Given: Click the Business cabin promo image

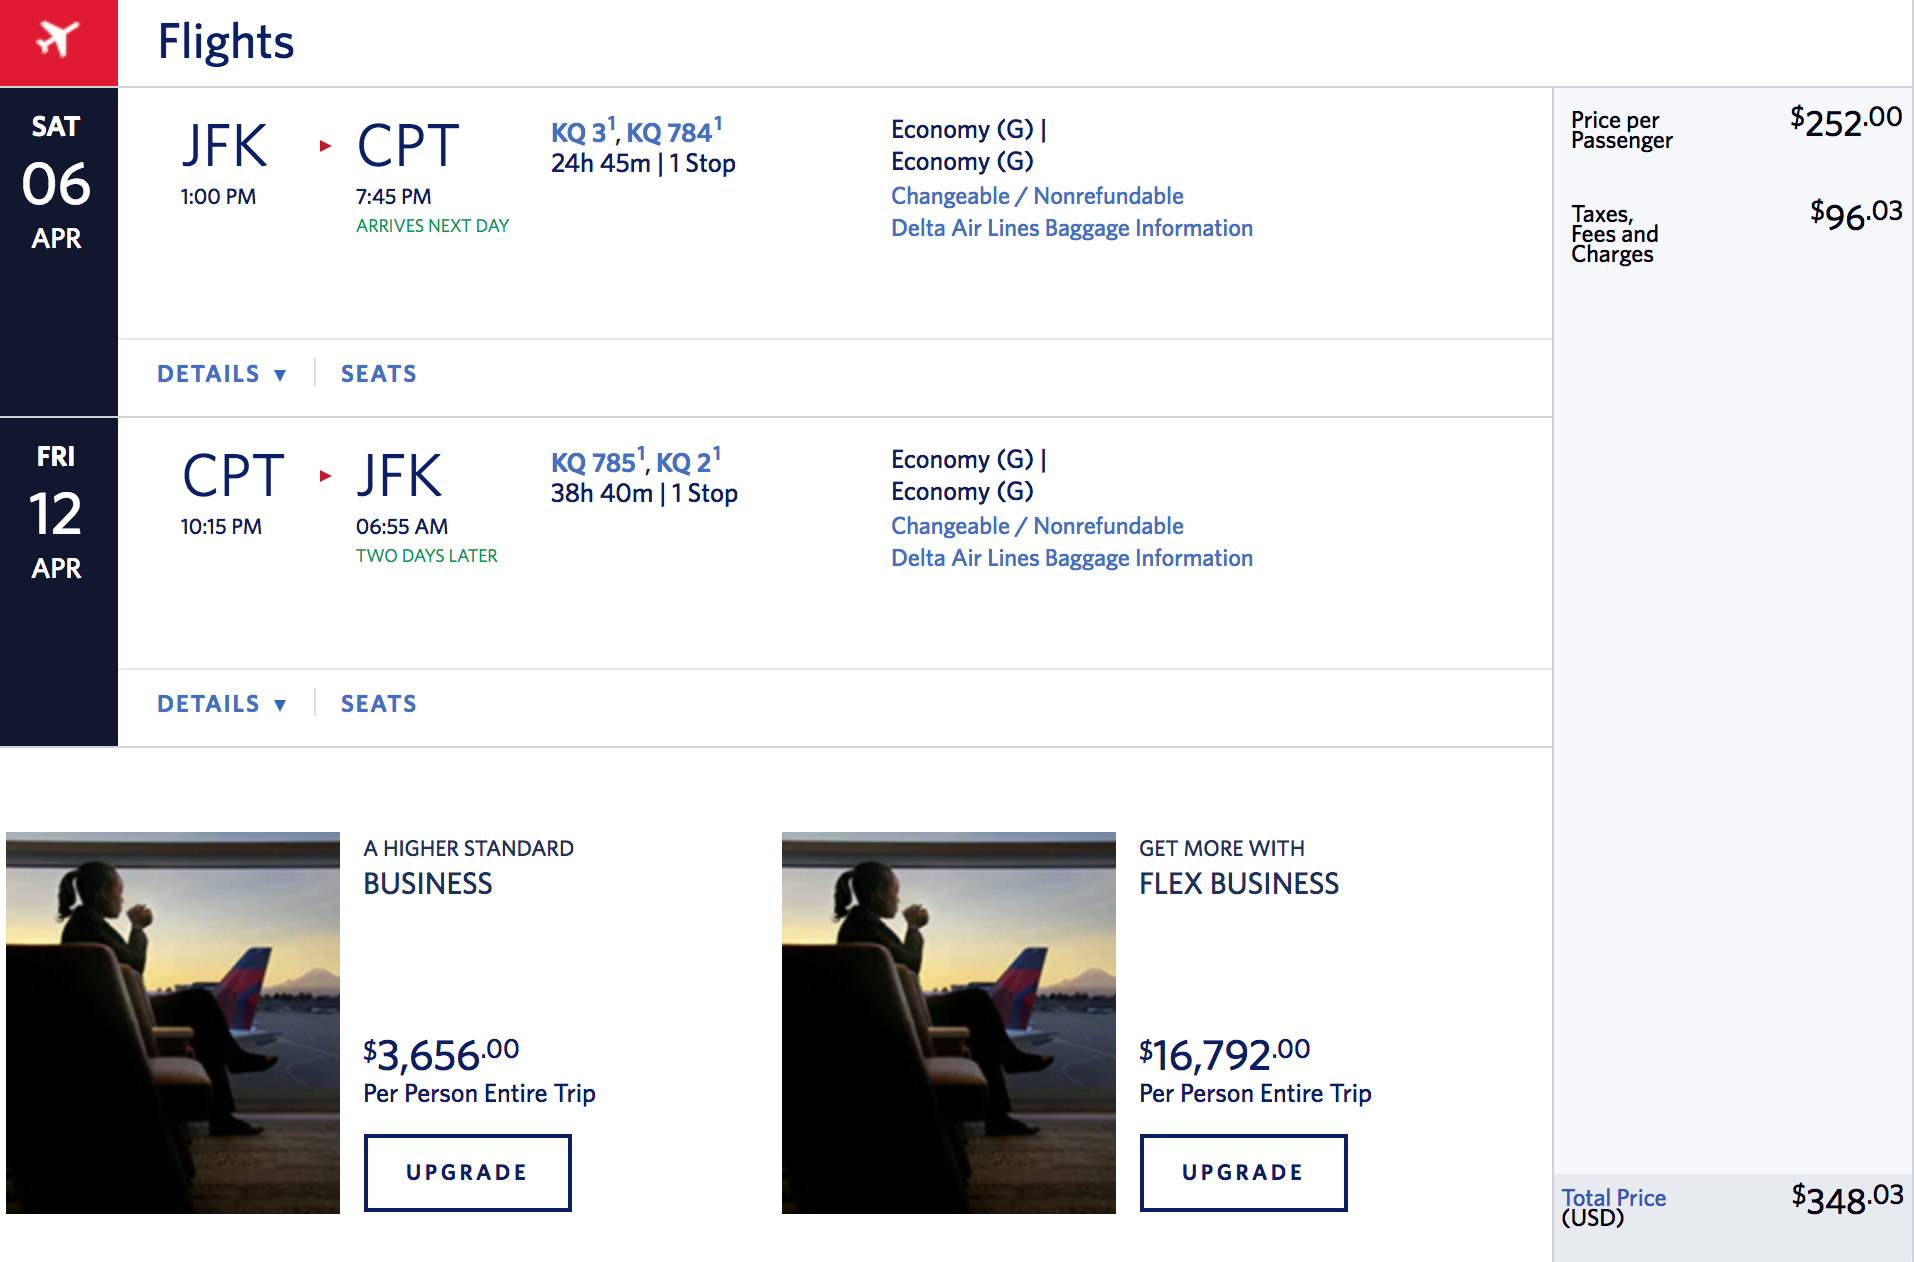Looking at the screenshot, I should point(173,1022).
